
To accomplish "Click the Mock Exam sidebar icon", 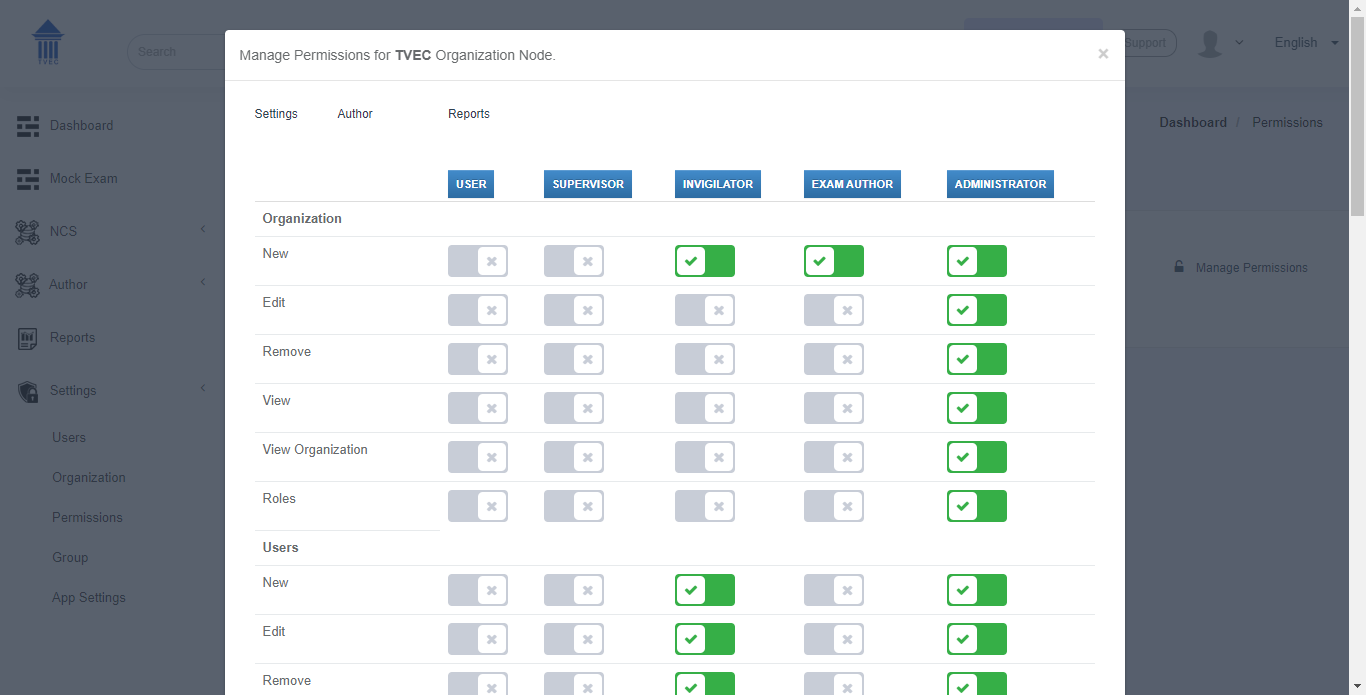I will (28, 179).
